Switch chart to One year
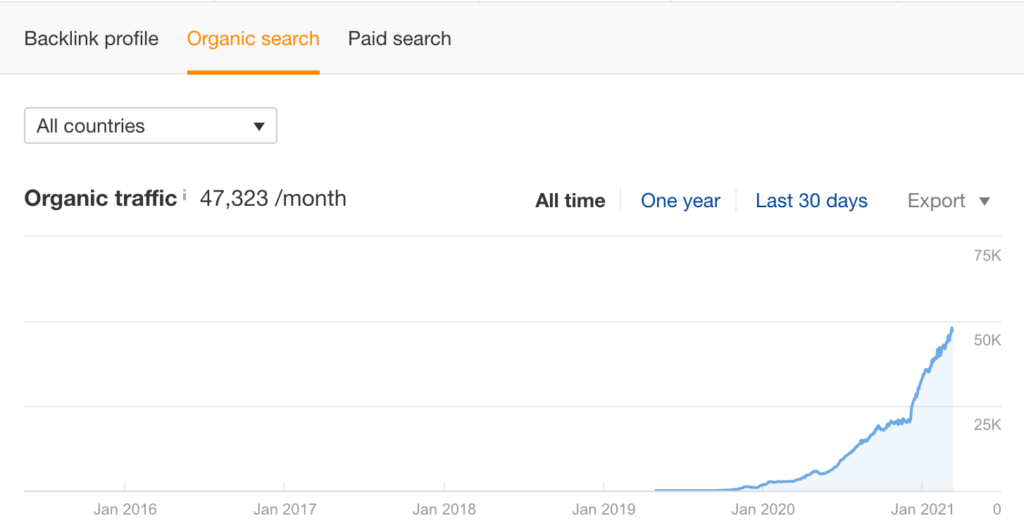1024x523 pixels. [680, 201]
